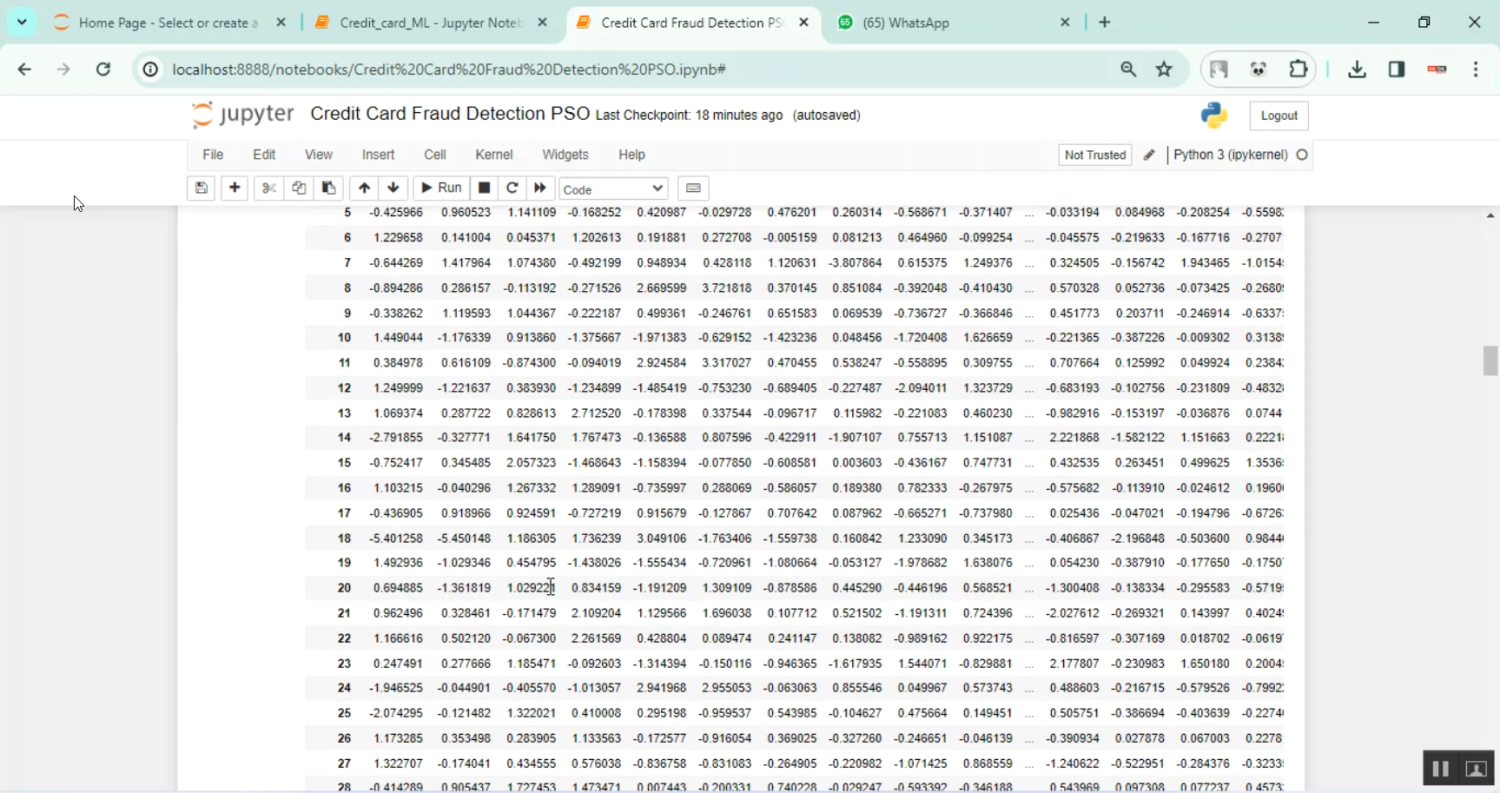Move the selected cell down
Image resolution: width=1500 pixels, height=793 pixels.
(x=393, y=188)
